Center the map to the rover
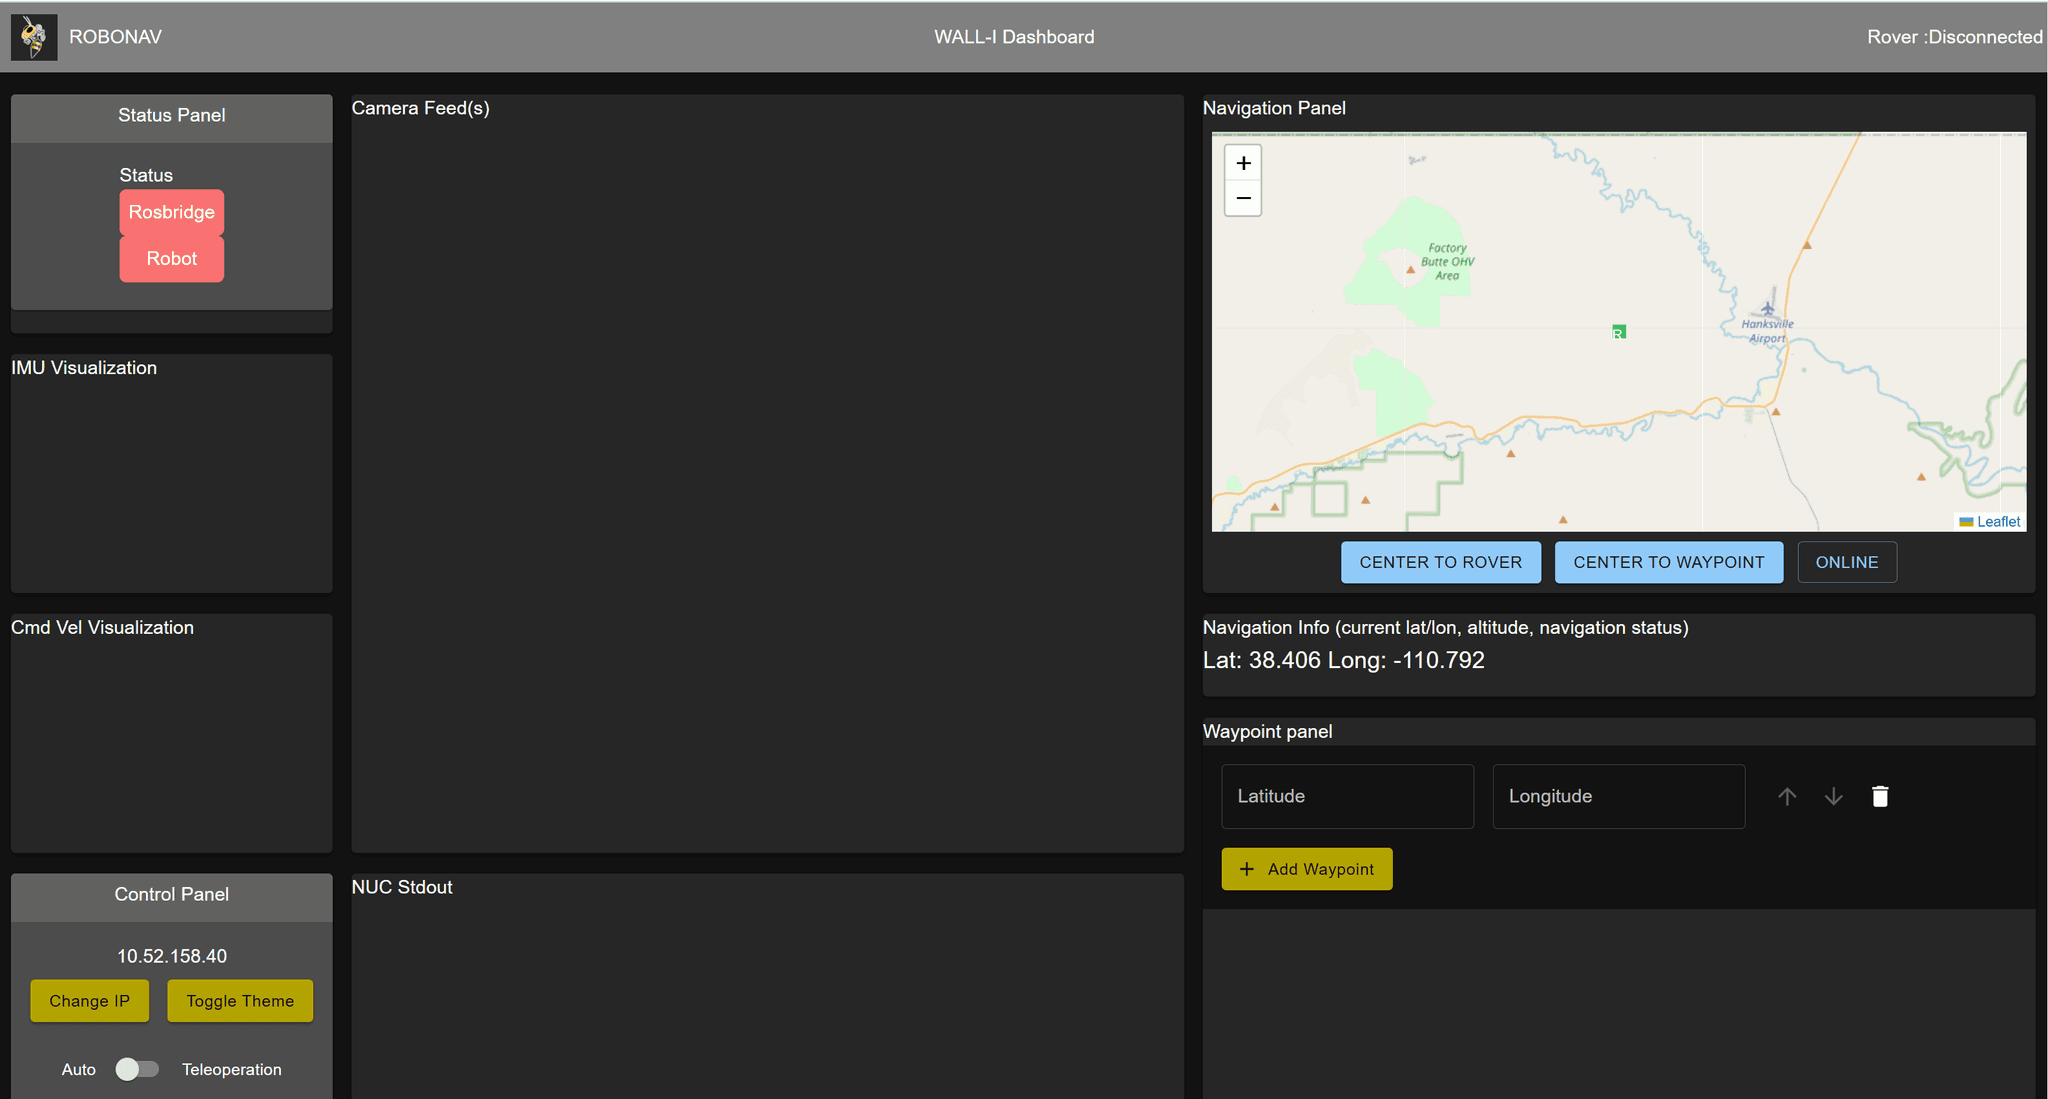The width and height of the screenshot is (2048, 1099). click(1440, 561)
